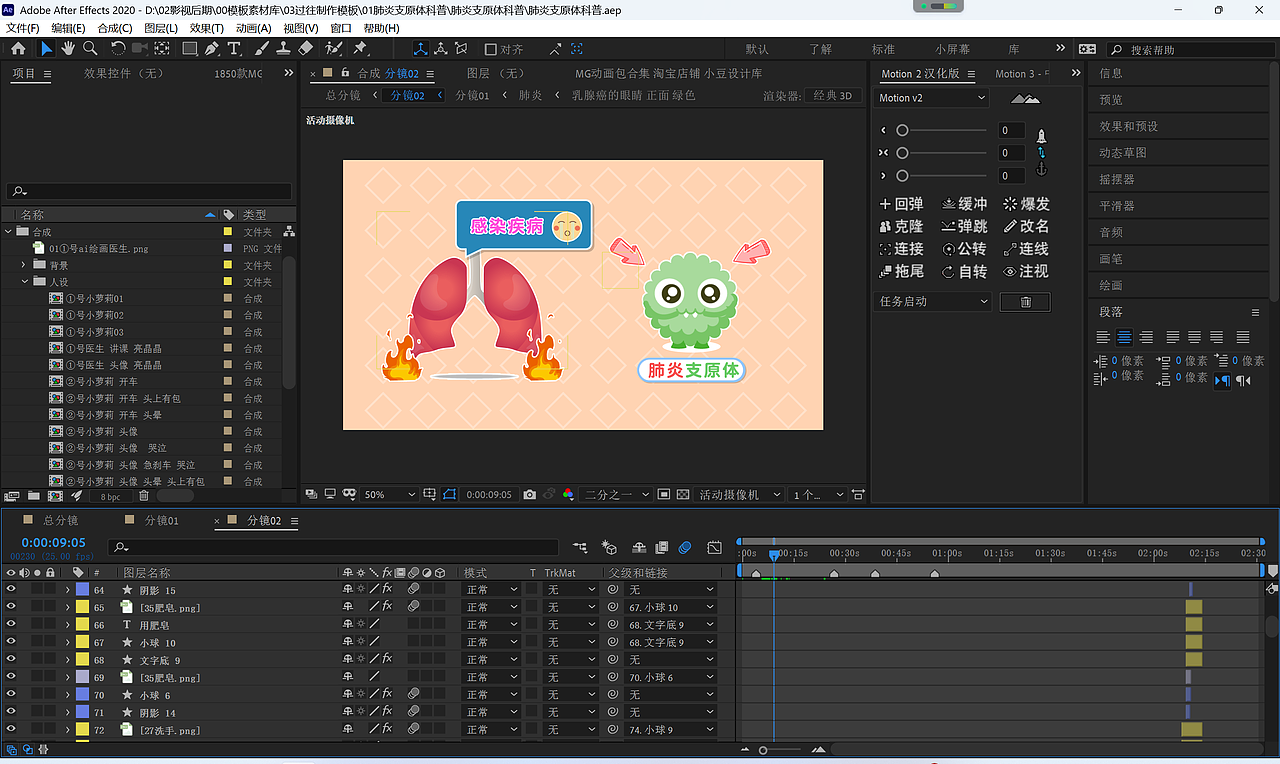Hide layer 72 [27洗手.png]
This screenshot has width=1280, height=764.
point(11,730)
